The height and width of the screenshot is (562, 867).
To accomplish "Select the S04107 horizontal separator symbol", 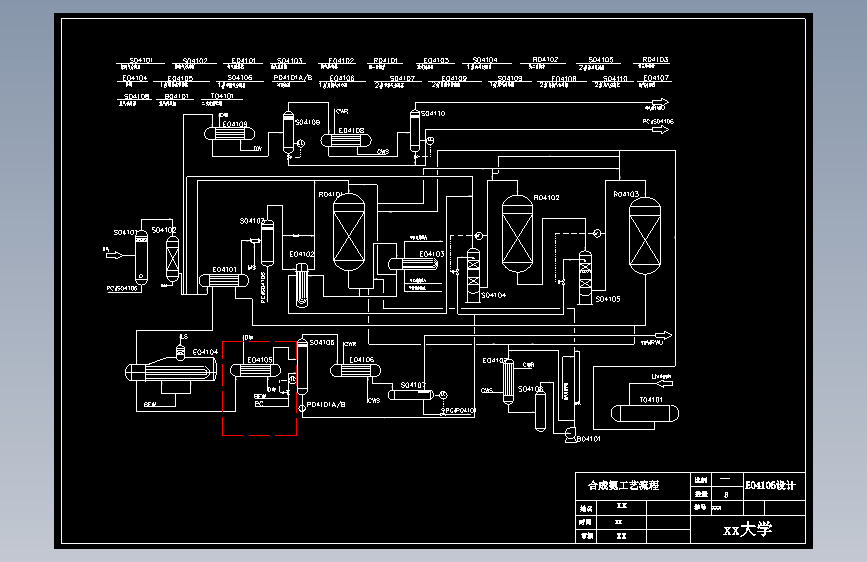I will tap(411, 395).
